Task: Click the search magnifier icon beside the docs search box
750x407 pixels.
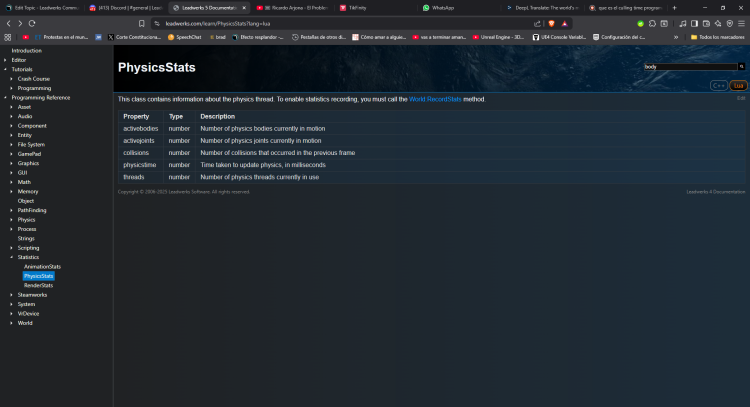Action: [x=742, y=67]
